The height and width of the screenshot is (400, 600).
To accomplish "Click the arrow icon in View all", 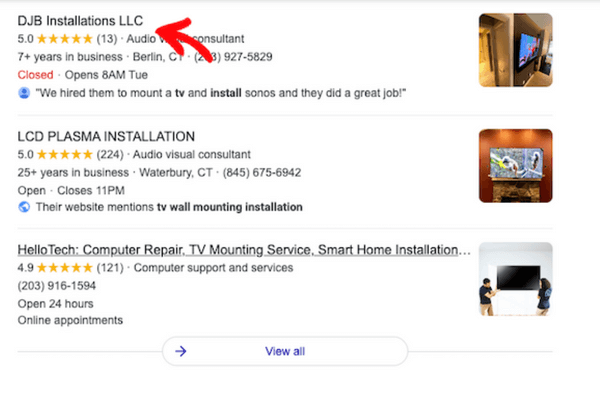I will coord(181,351).
